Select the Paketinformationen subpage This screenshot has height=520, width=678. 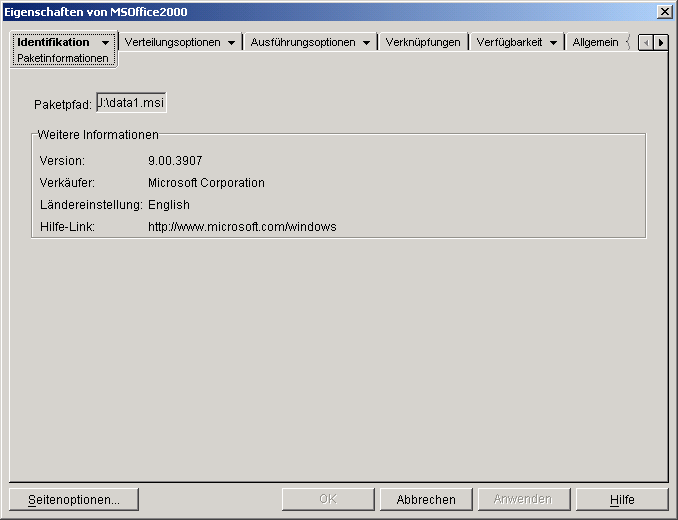tap(63, 58)
